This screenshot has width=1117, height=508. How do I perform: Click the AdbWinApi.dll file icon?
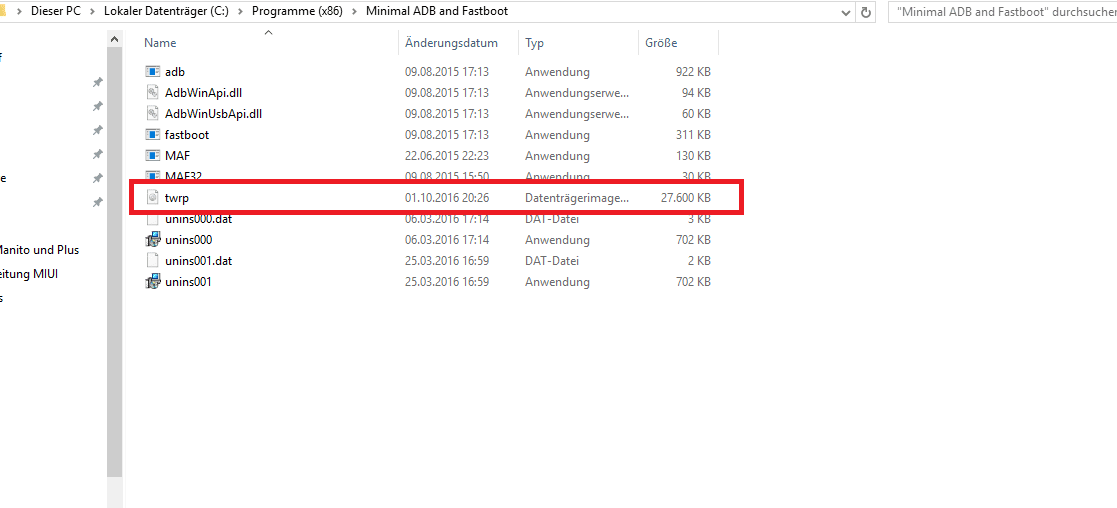(152, 93)
